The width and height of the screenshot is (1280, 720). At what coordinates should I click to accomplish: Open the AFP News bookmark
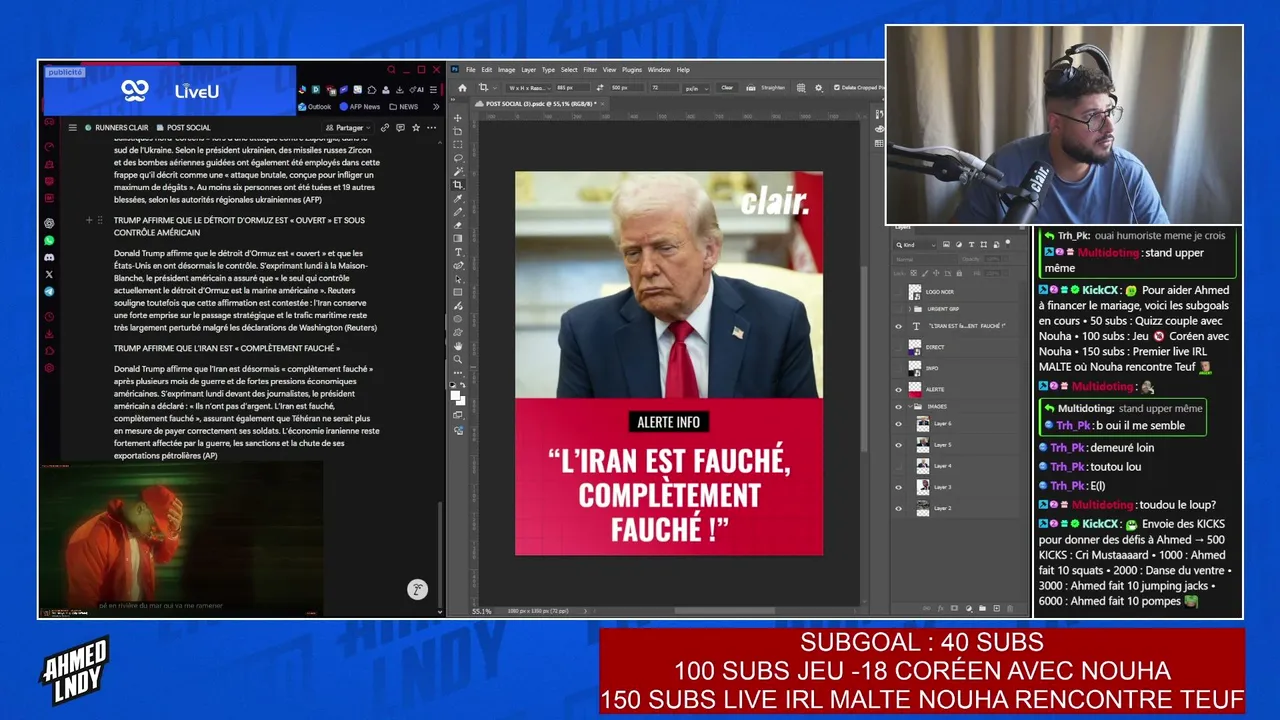coord(360,107)
